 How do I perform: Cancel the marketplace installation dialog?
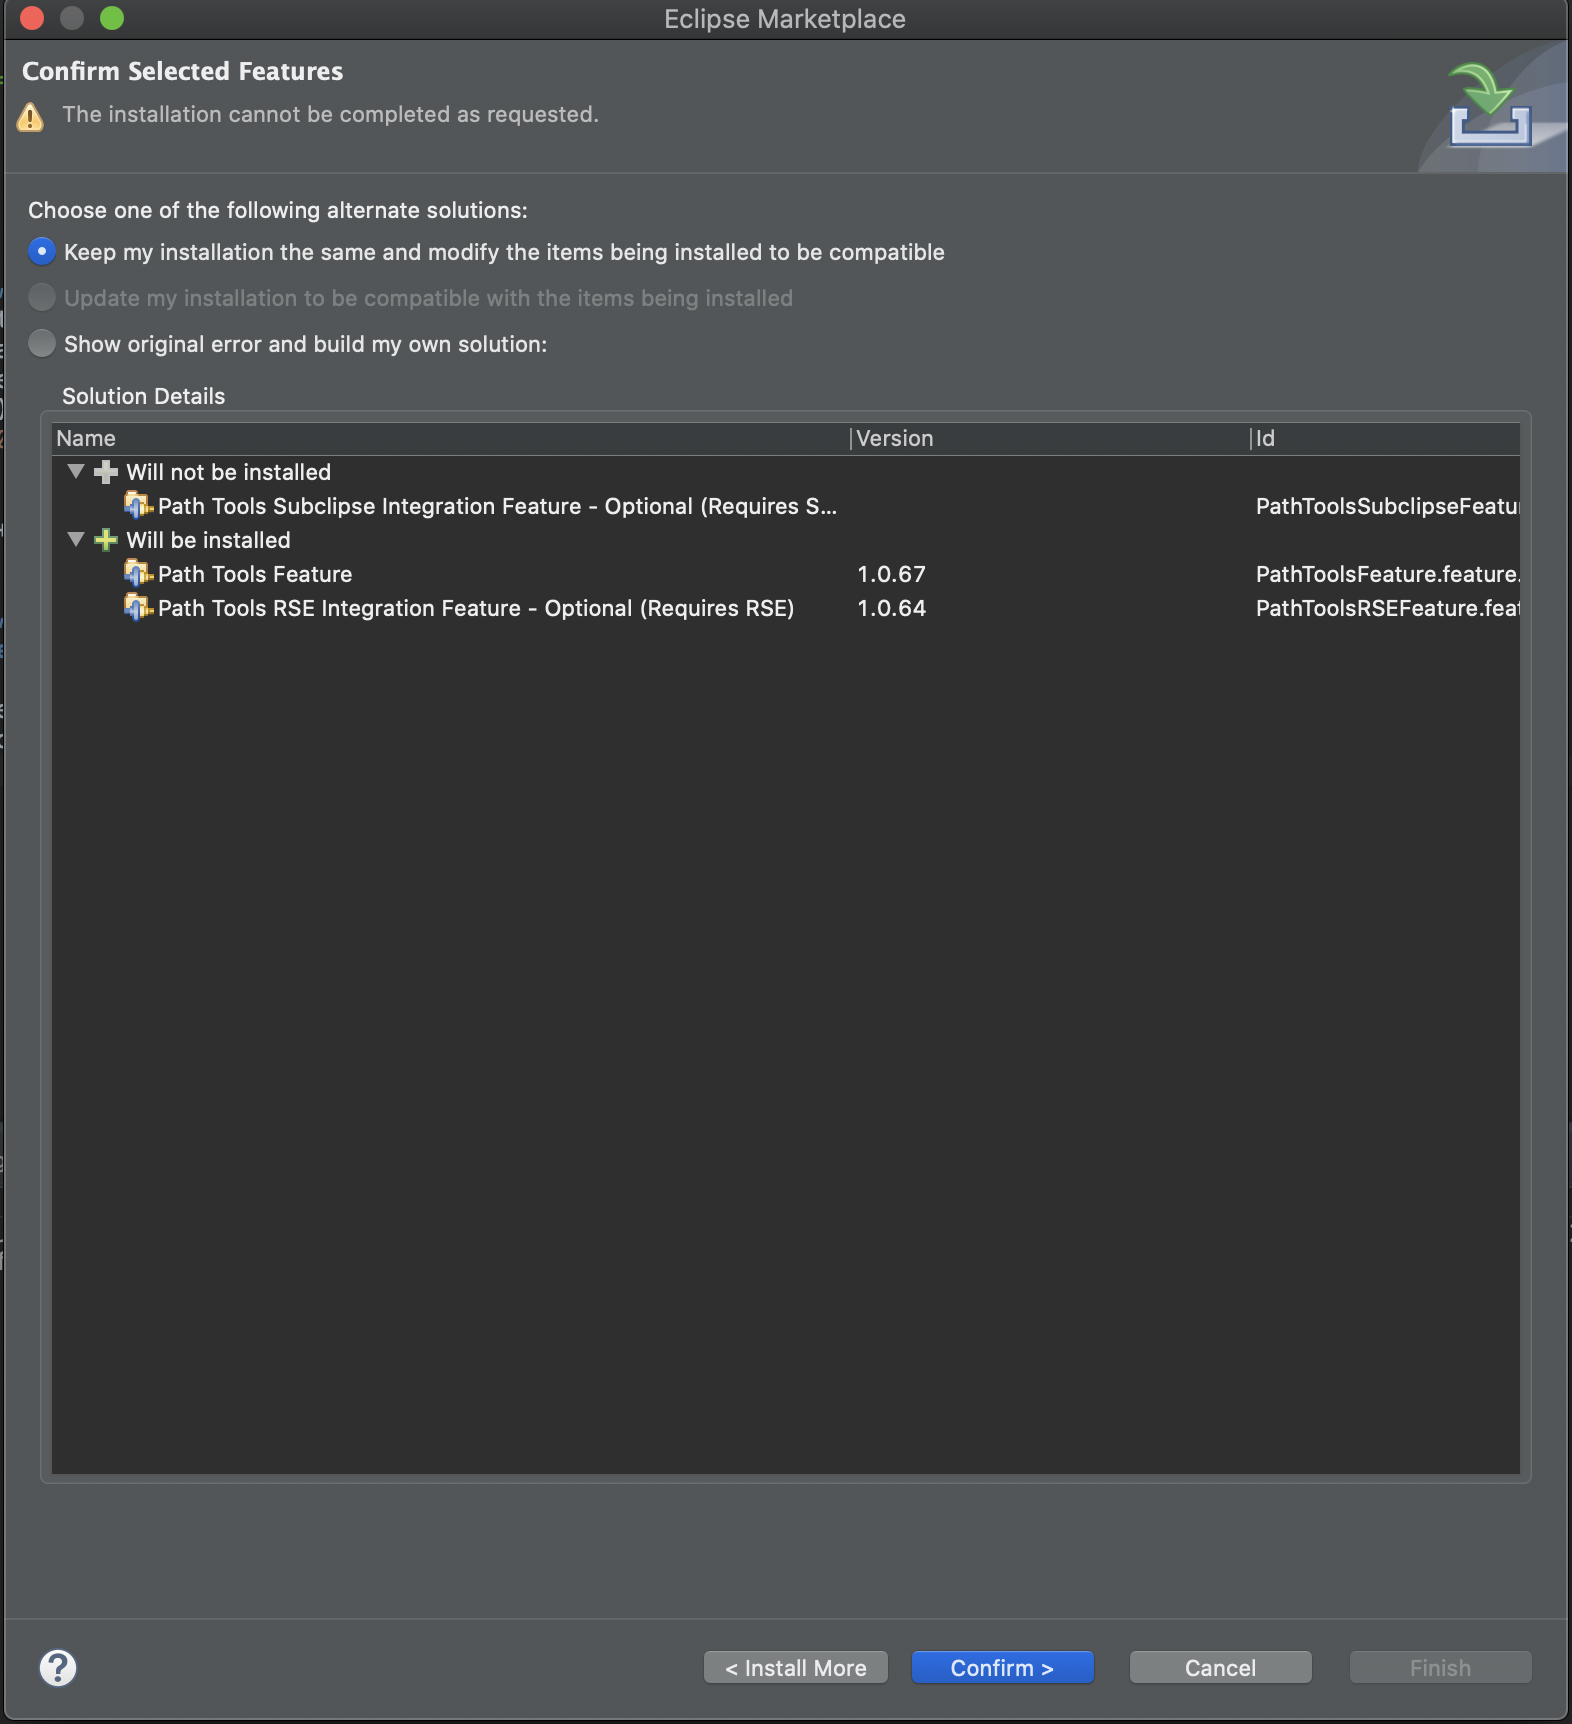click(1220, 1668)
